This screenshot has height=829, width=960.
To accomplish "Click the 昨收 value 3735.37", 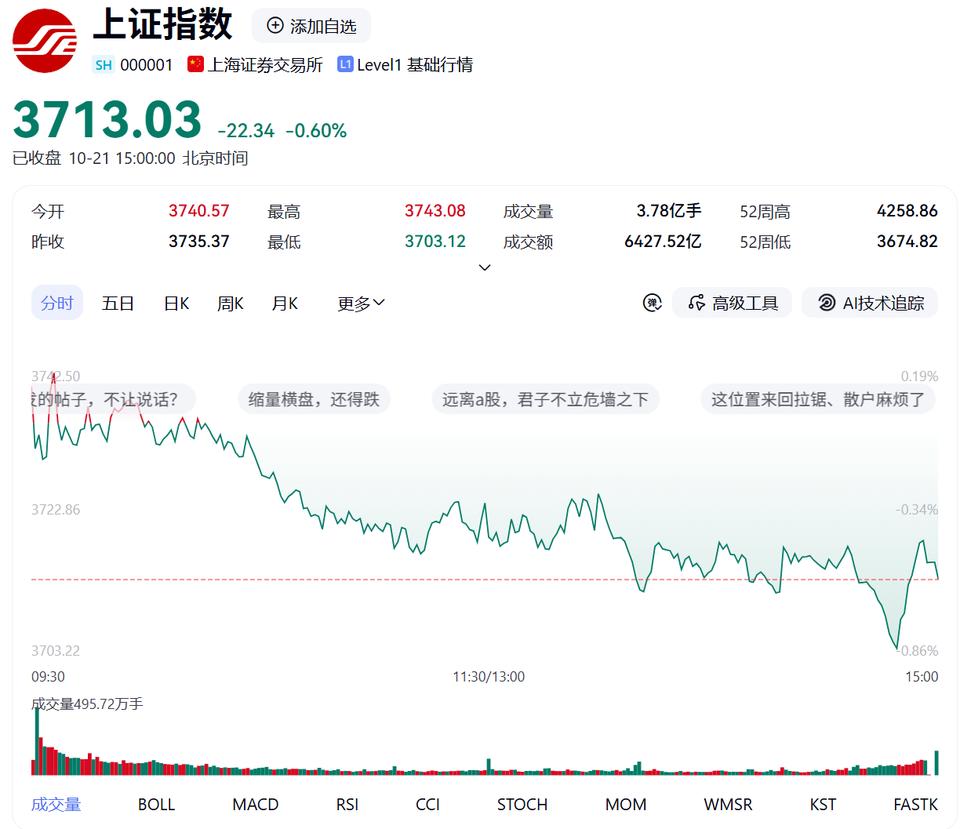I will (198, 241).
